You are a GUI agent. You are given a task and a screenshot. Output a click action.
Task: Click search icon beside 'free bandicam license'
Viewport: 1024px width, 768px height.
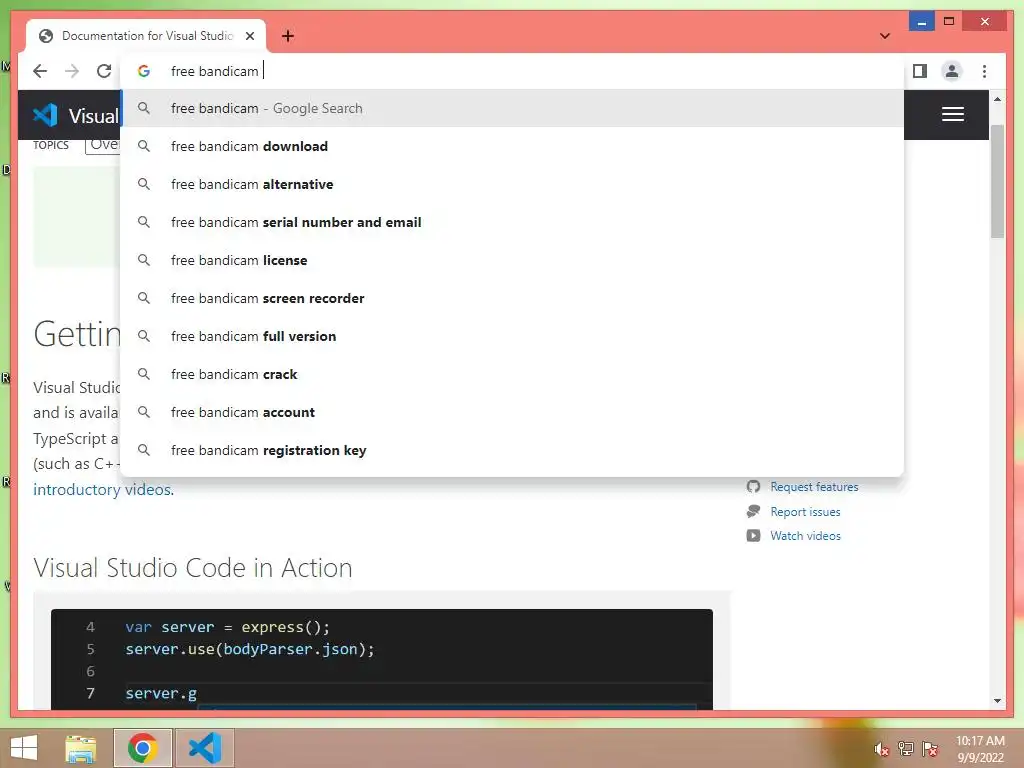(x=144, y=260)
